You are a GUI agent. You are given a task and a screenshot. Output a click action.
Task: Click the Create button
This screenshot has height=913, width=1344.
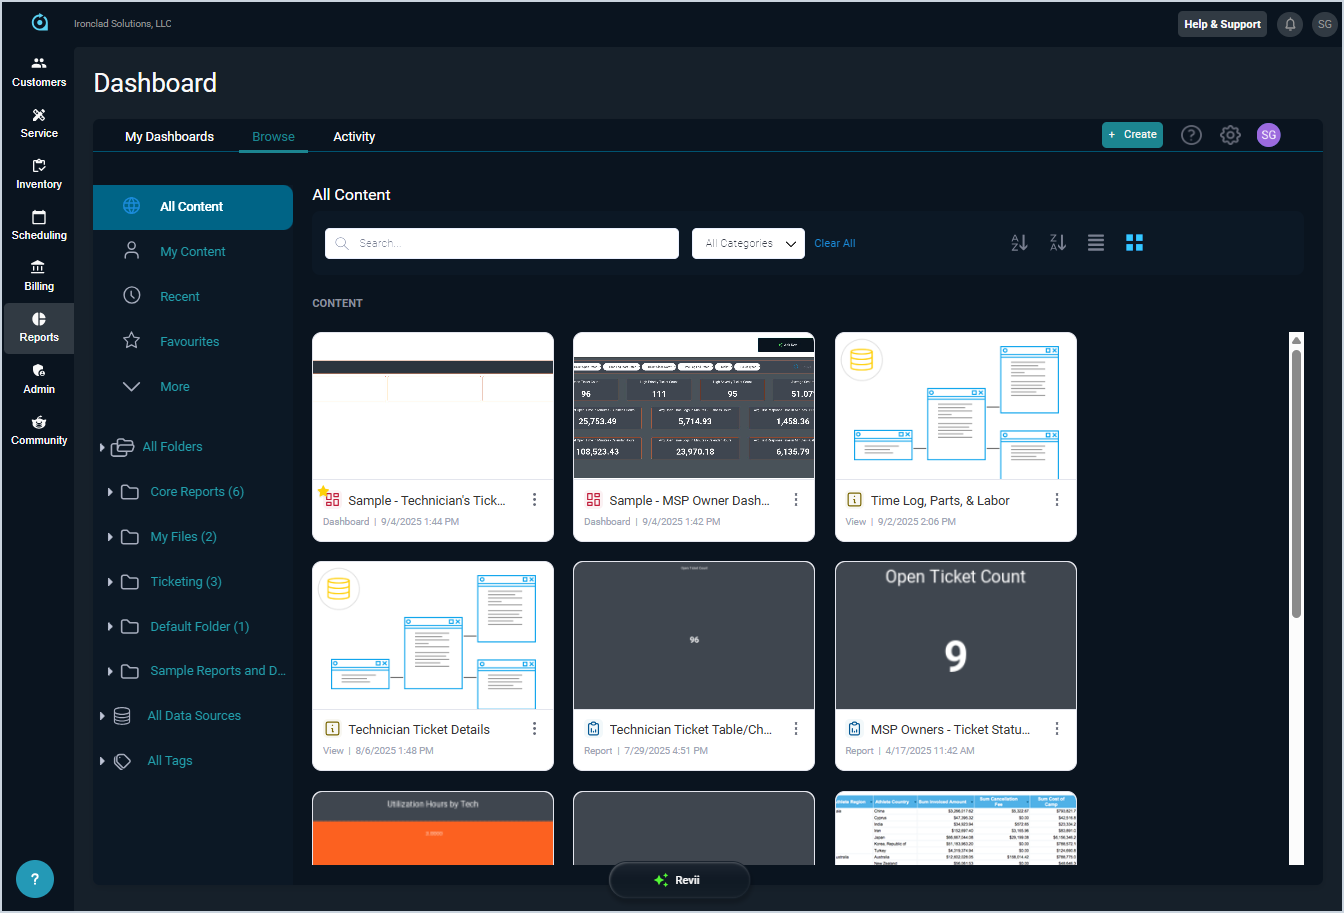[1132, 135]
